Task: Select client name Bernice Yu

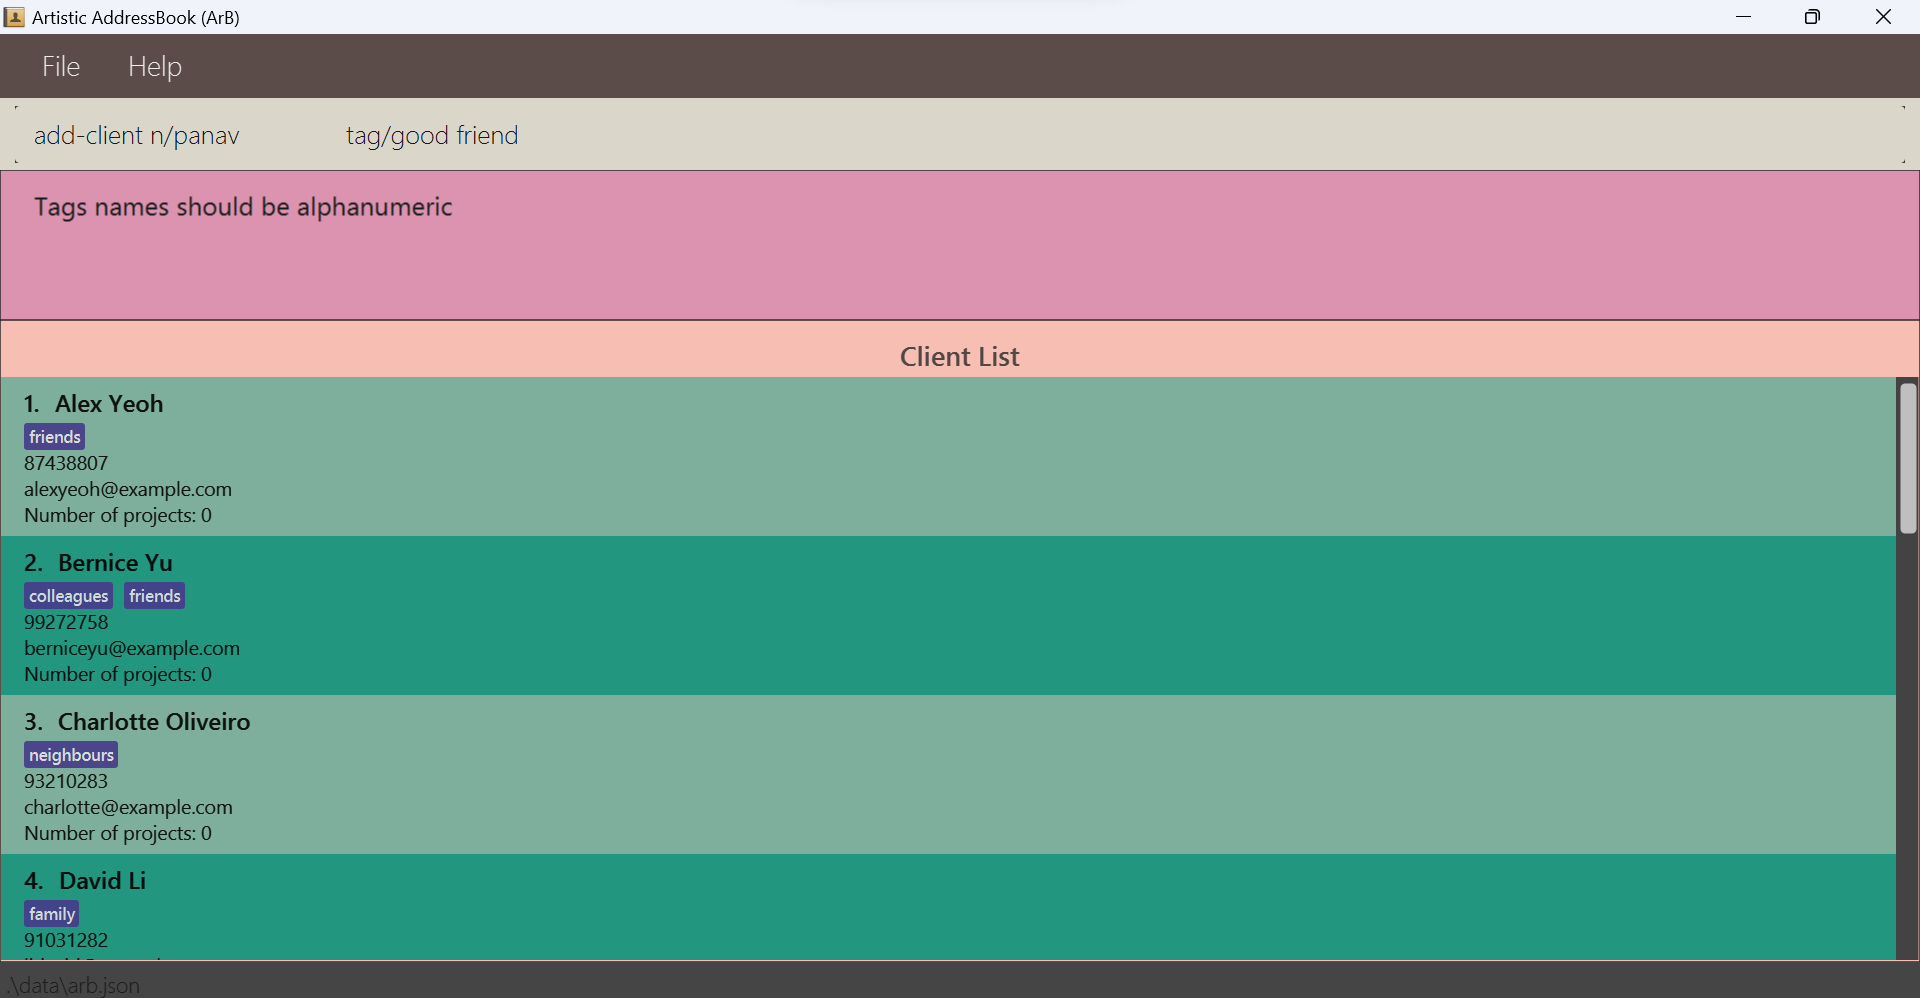Action: coord(115,563)
